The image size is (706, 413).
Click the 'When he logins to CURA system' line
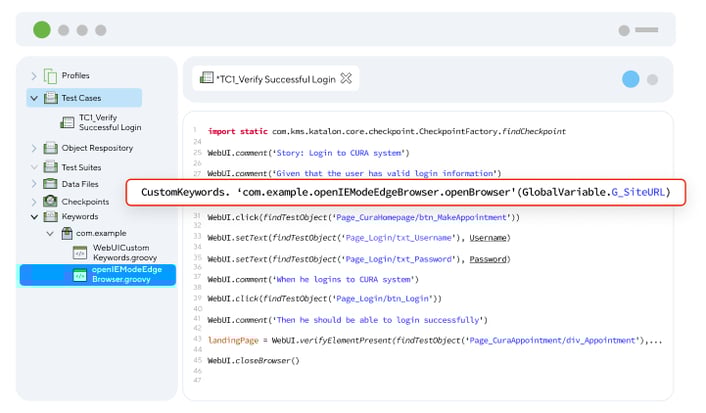point(313,280)
